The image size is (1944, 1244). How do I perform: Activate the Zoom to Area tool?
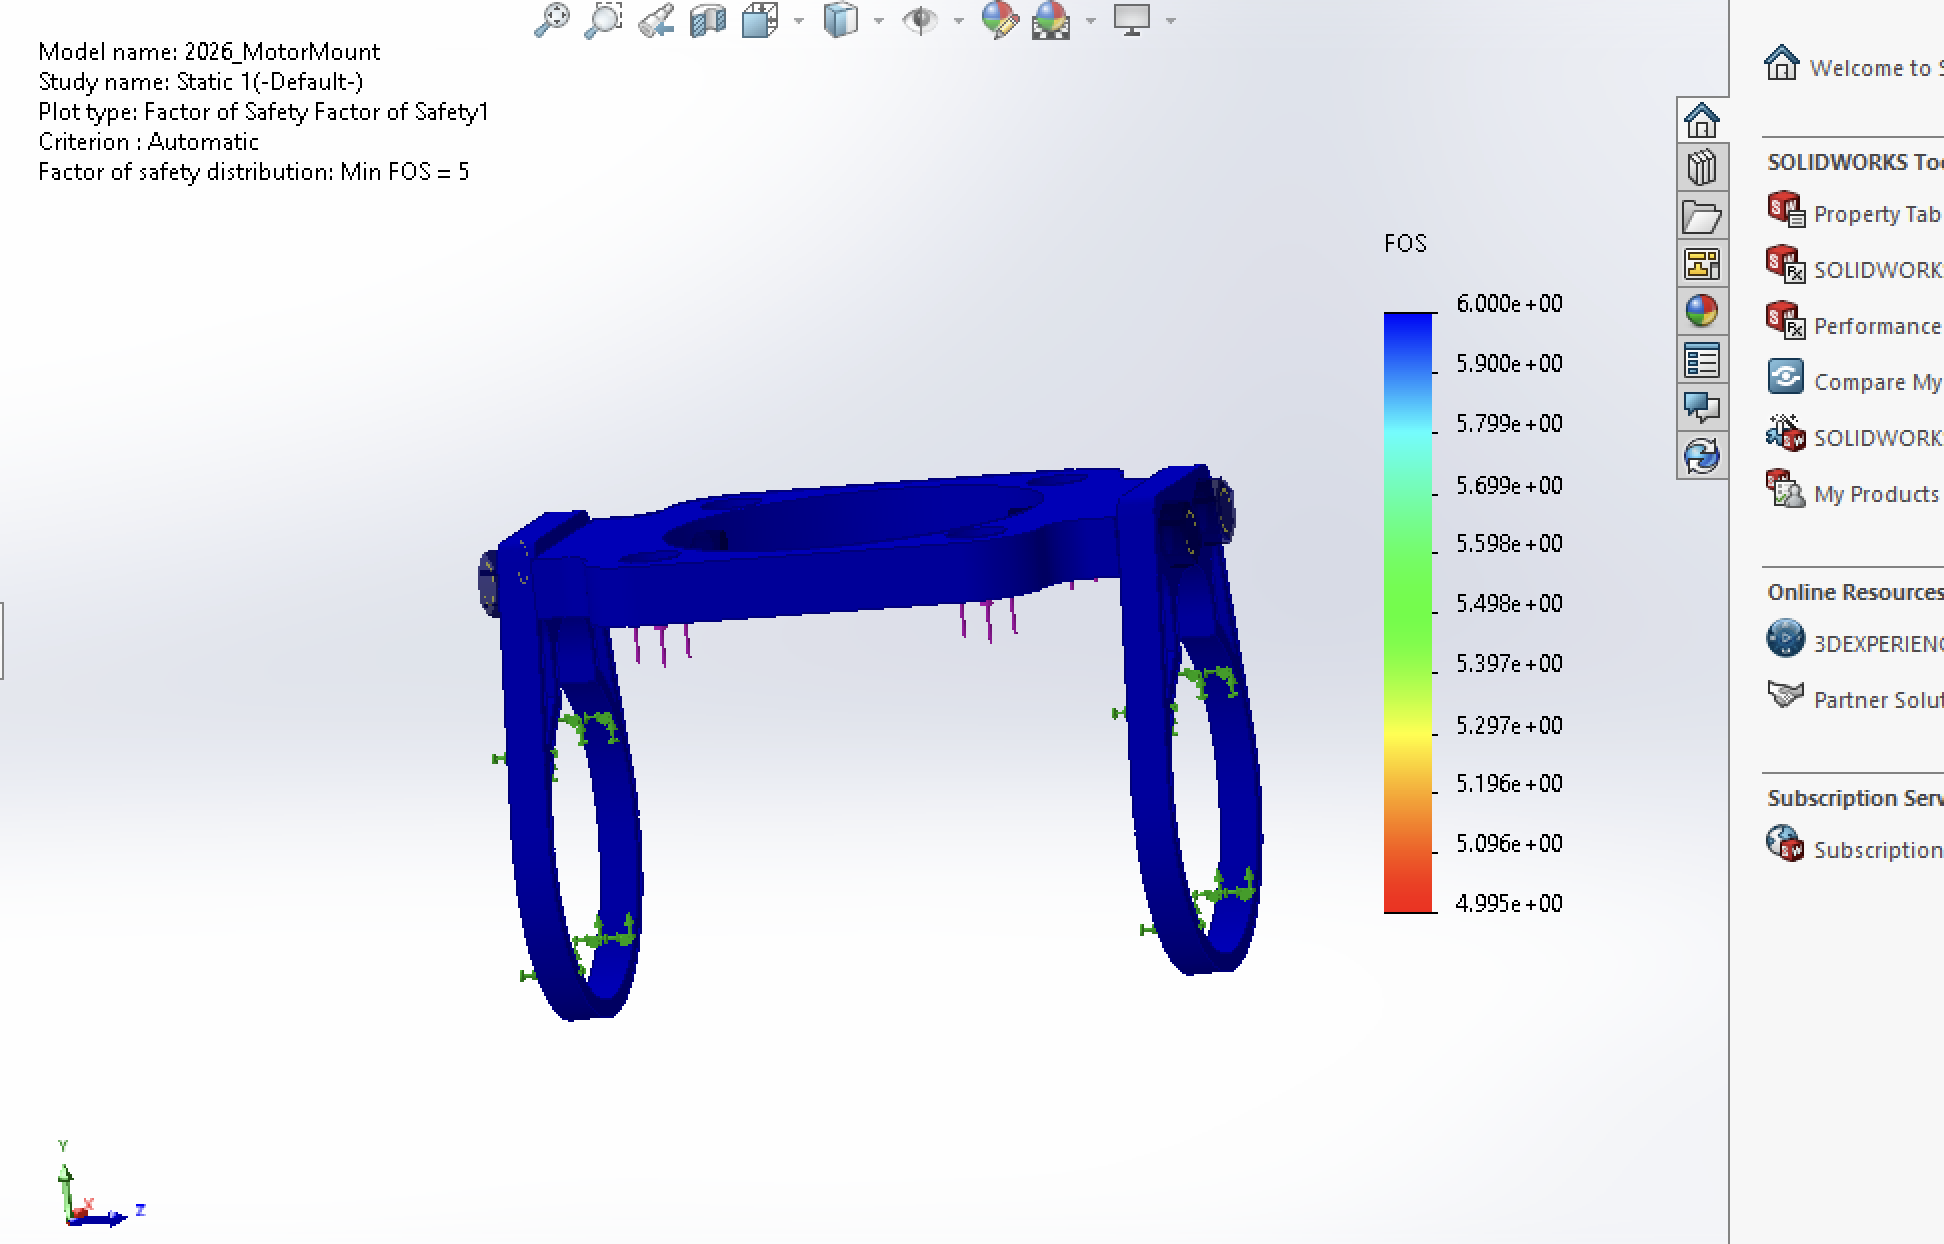604,19
